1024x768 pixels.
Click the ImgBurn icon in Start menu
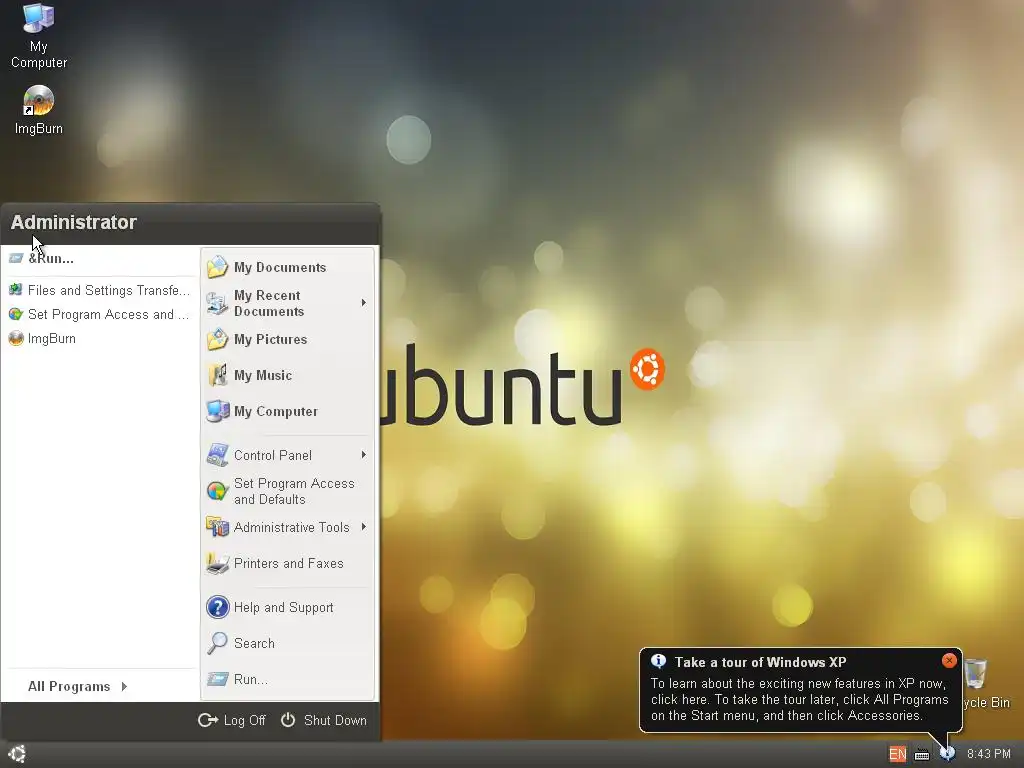pos(16,338)
